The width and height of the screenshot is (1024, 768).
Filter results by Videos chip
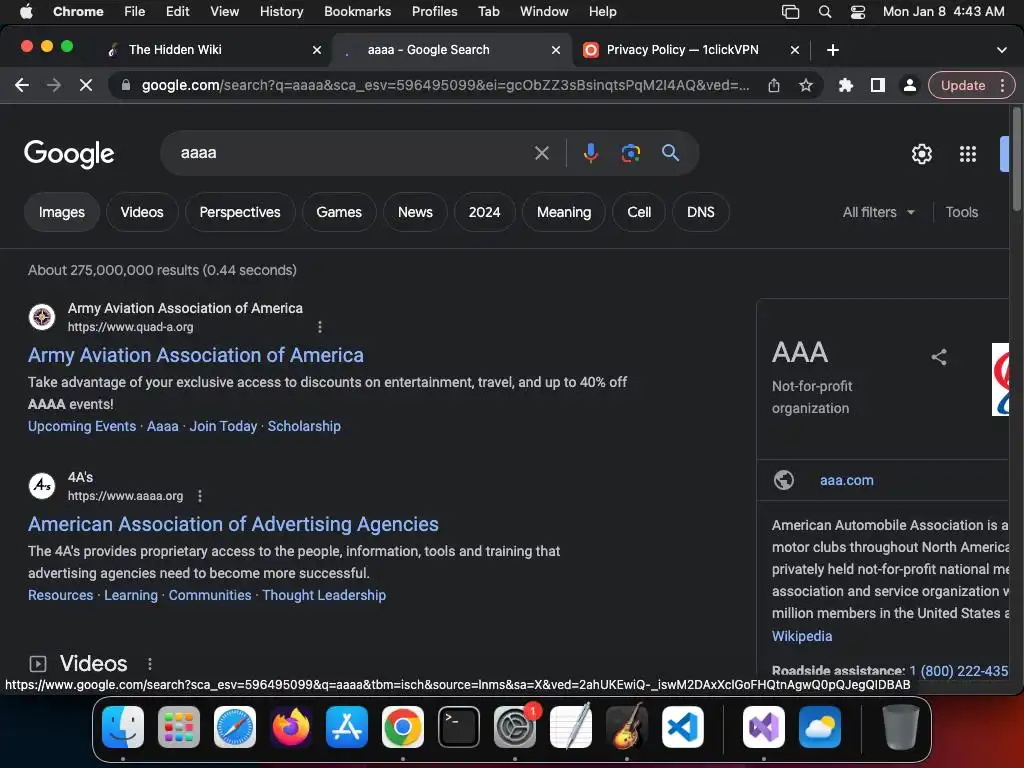click(142, 212)
